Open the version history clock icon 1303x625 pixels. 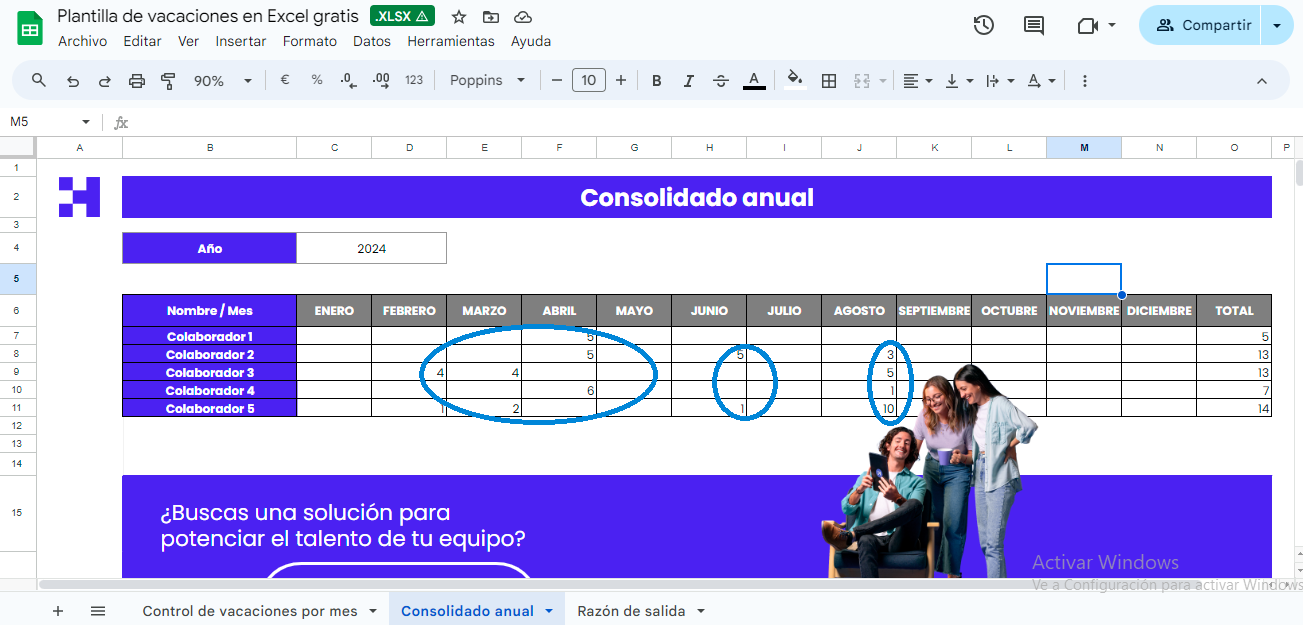point(983,25)
